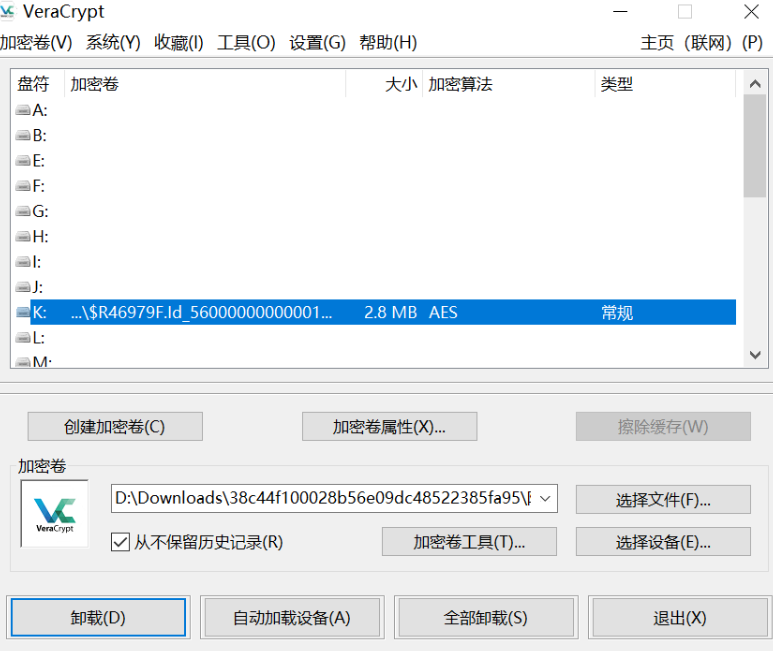Image resolution: width=773 pixels, height=651 pixels.
Task: Open 加密卷属性(X)... dialog
Action: [x=389, y=427]
